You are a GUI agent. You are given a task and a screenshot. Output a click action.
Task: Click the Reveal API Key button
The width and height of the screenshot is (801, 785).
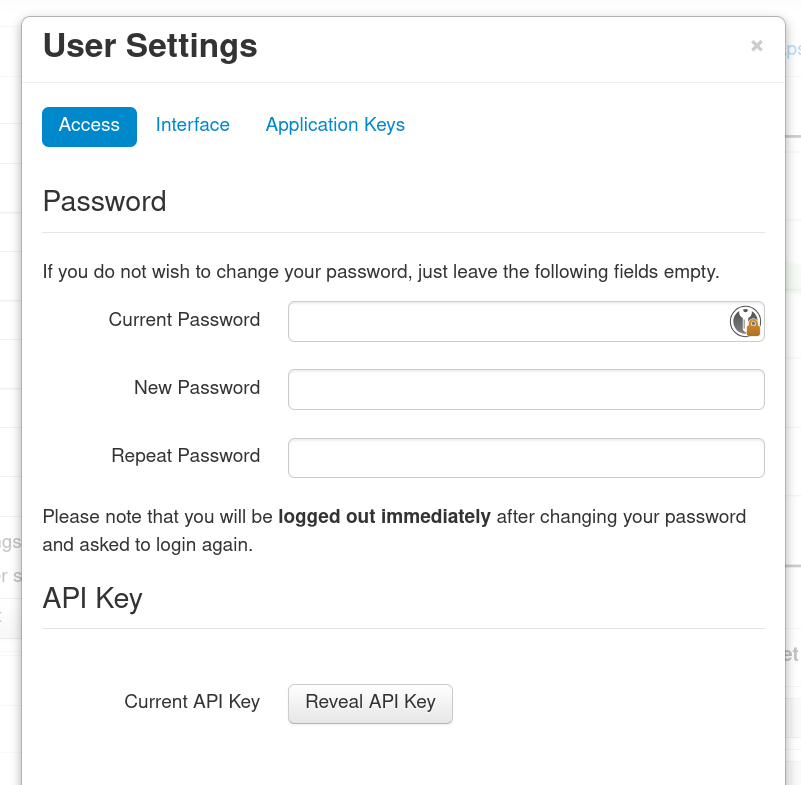tap(370, 703)
